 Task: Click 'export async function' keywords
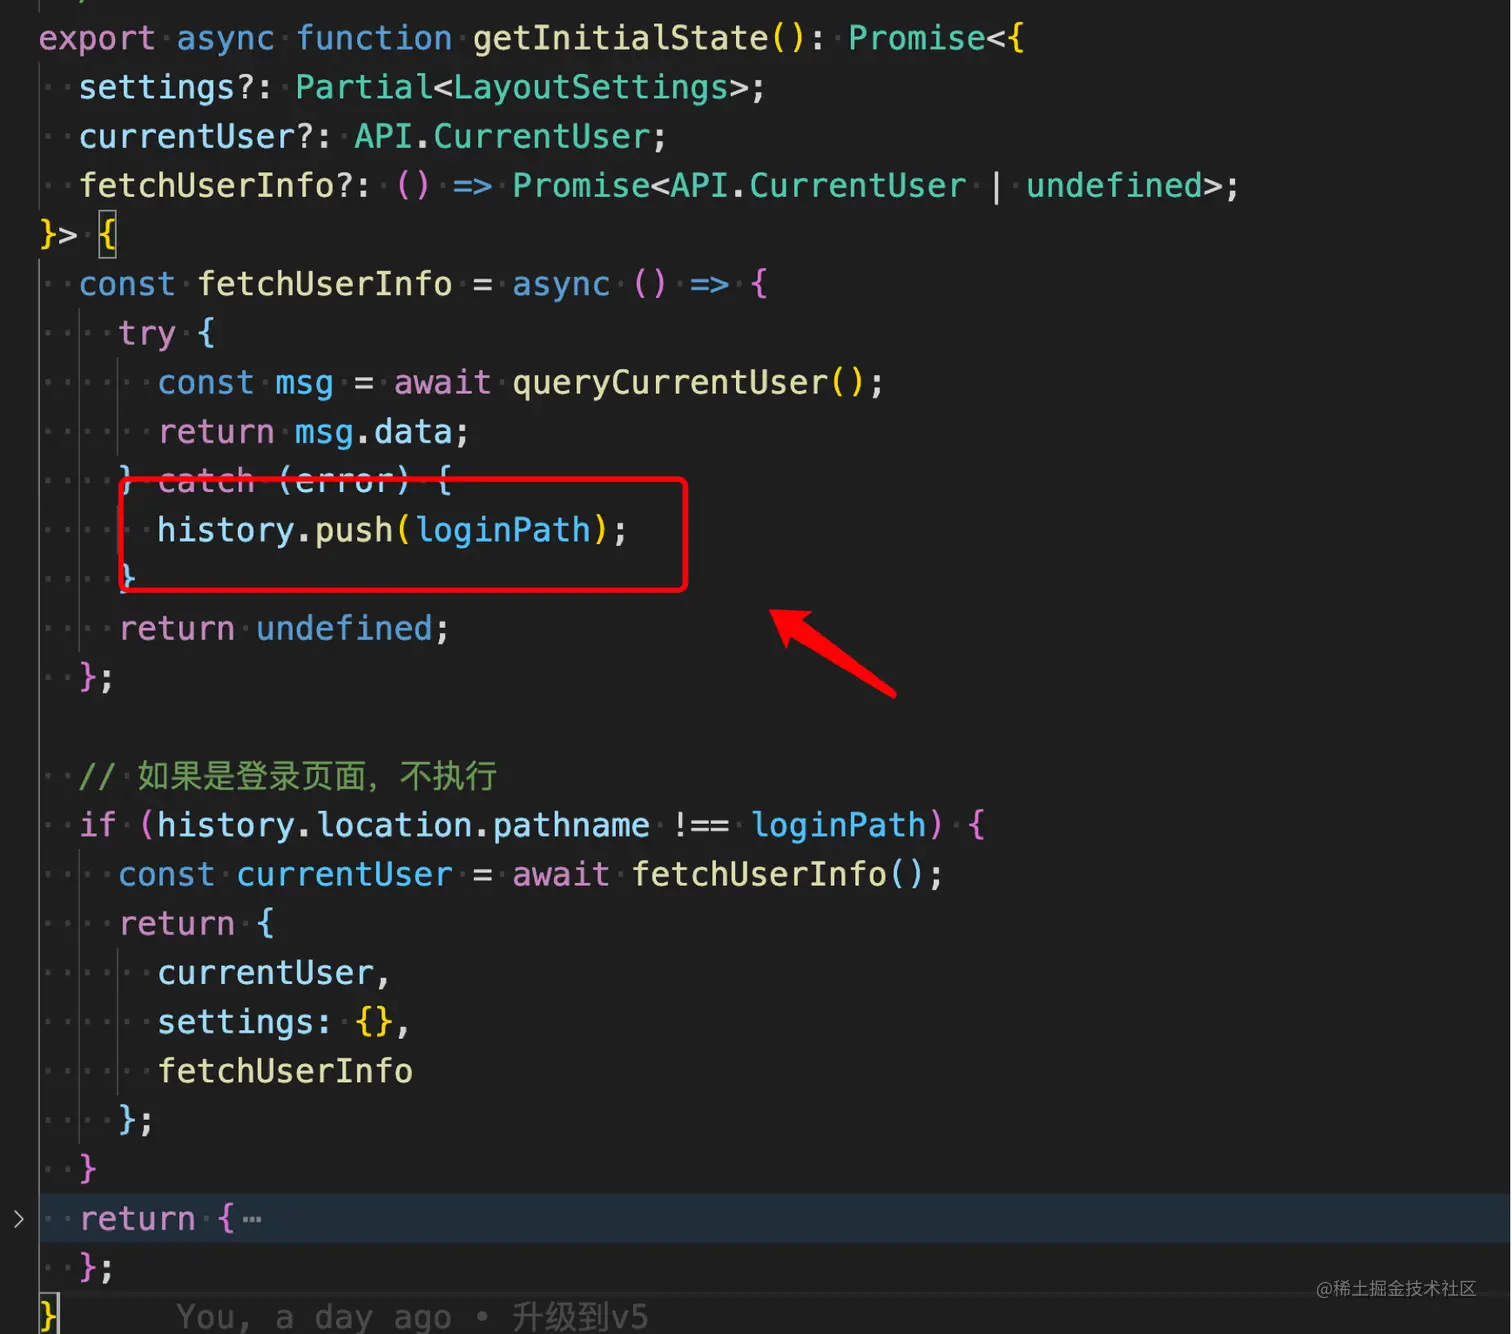(245, 39)
